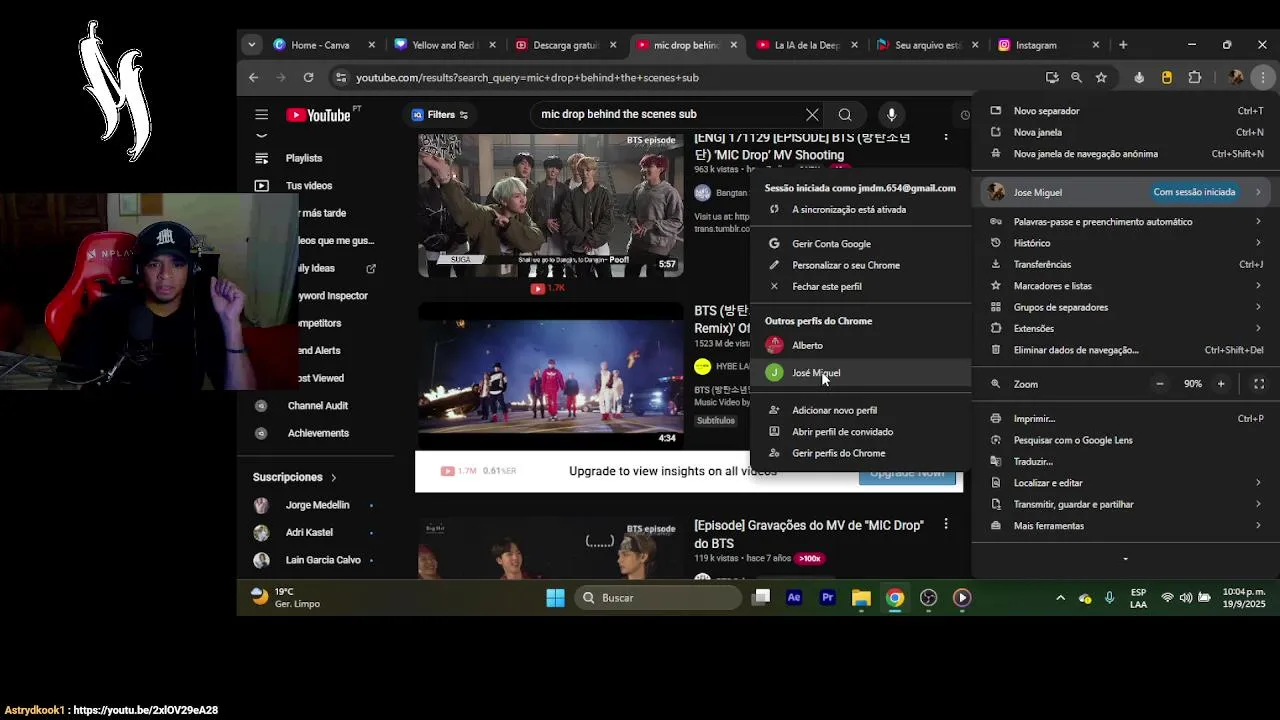This screenshot has width=1280, height=720.
Task: Choose Fechar este perfil
Action: (861, 286)
